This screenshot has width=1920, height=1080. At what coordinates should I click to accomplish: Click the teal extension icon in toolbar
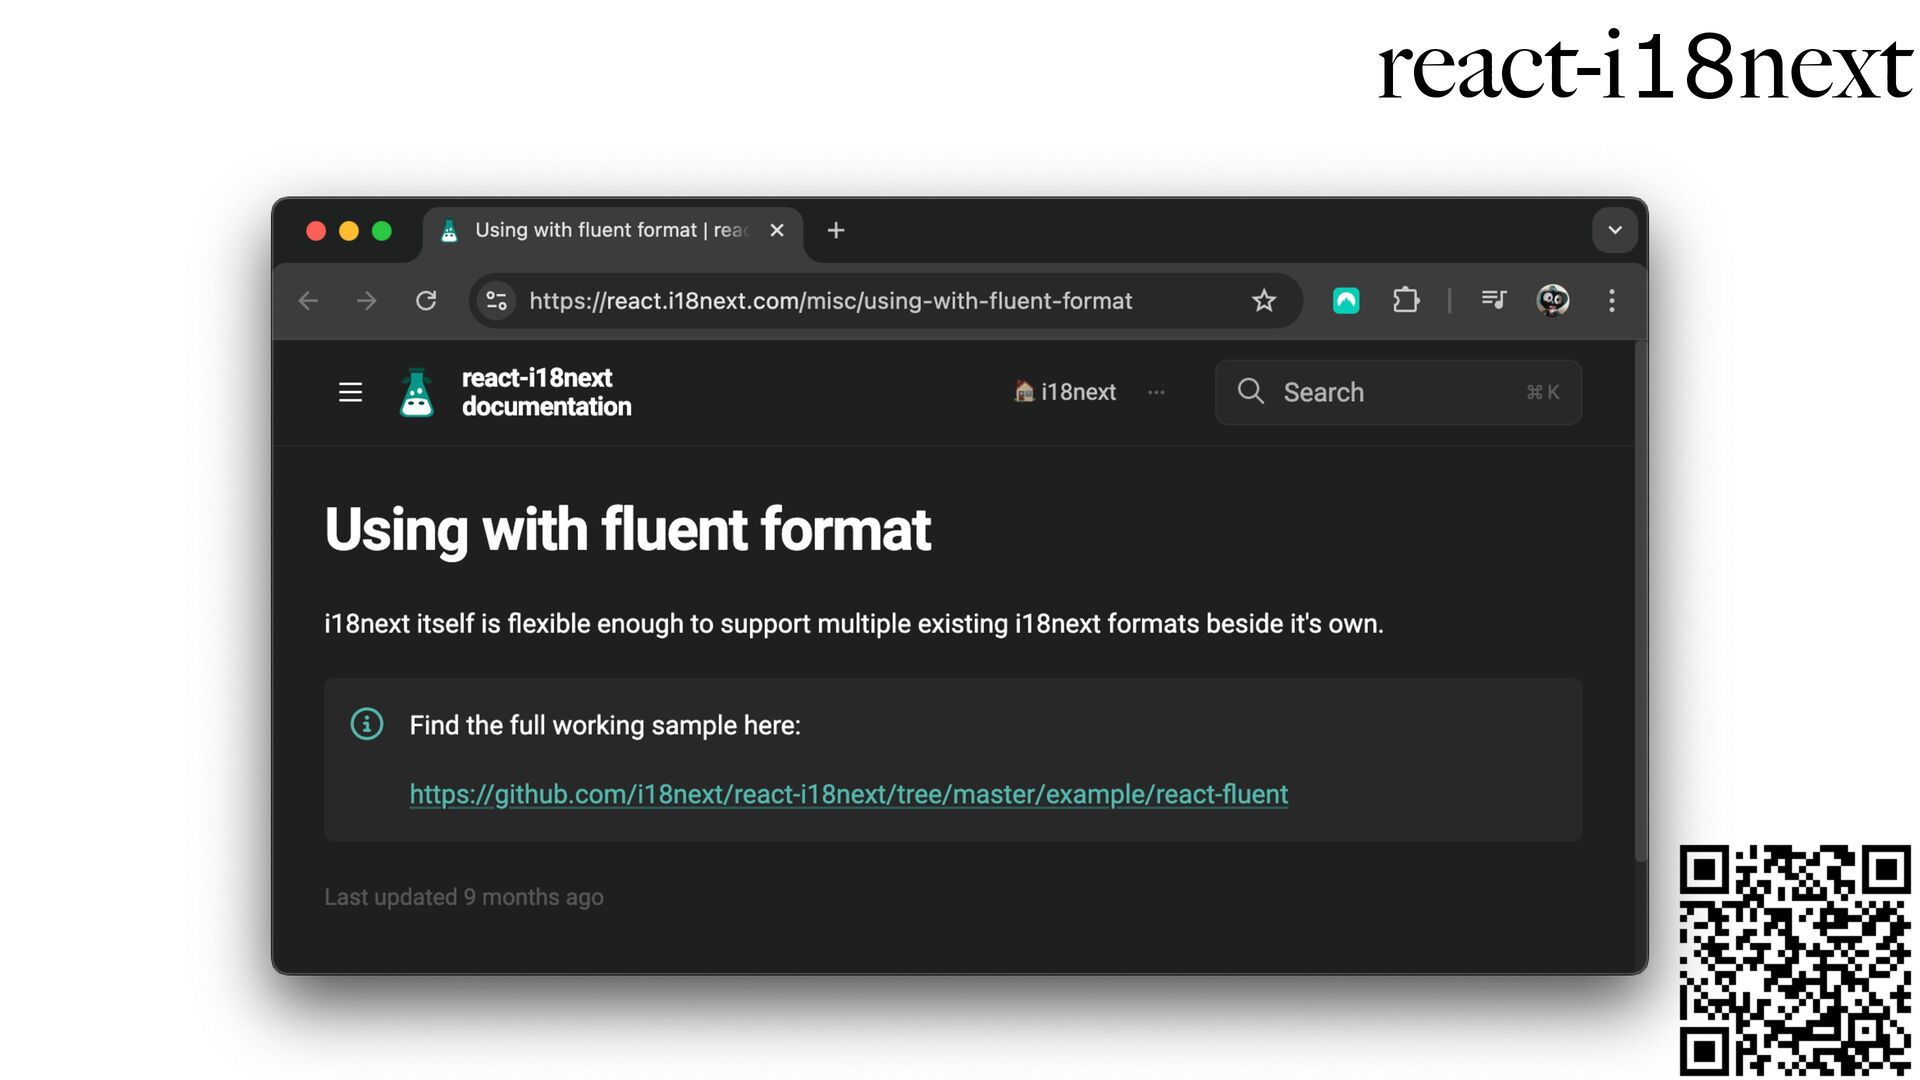tap(1346, 301)
